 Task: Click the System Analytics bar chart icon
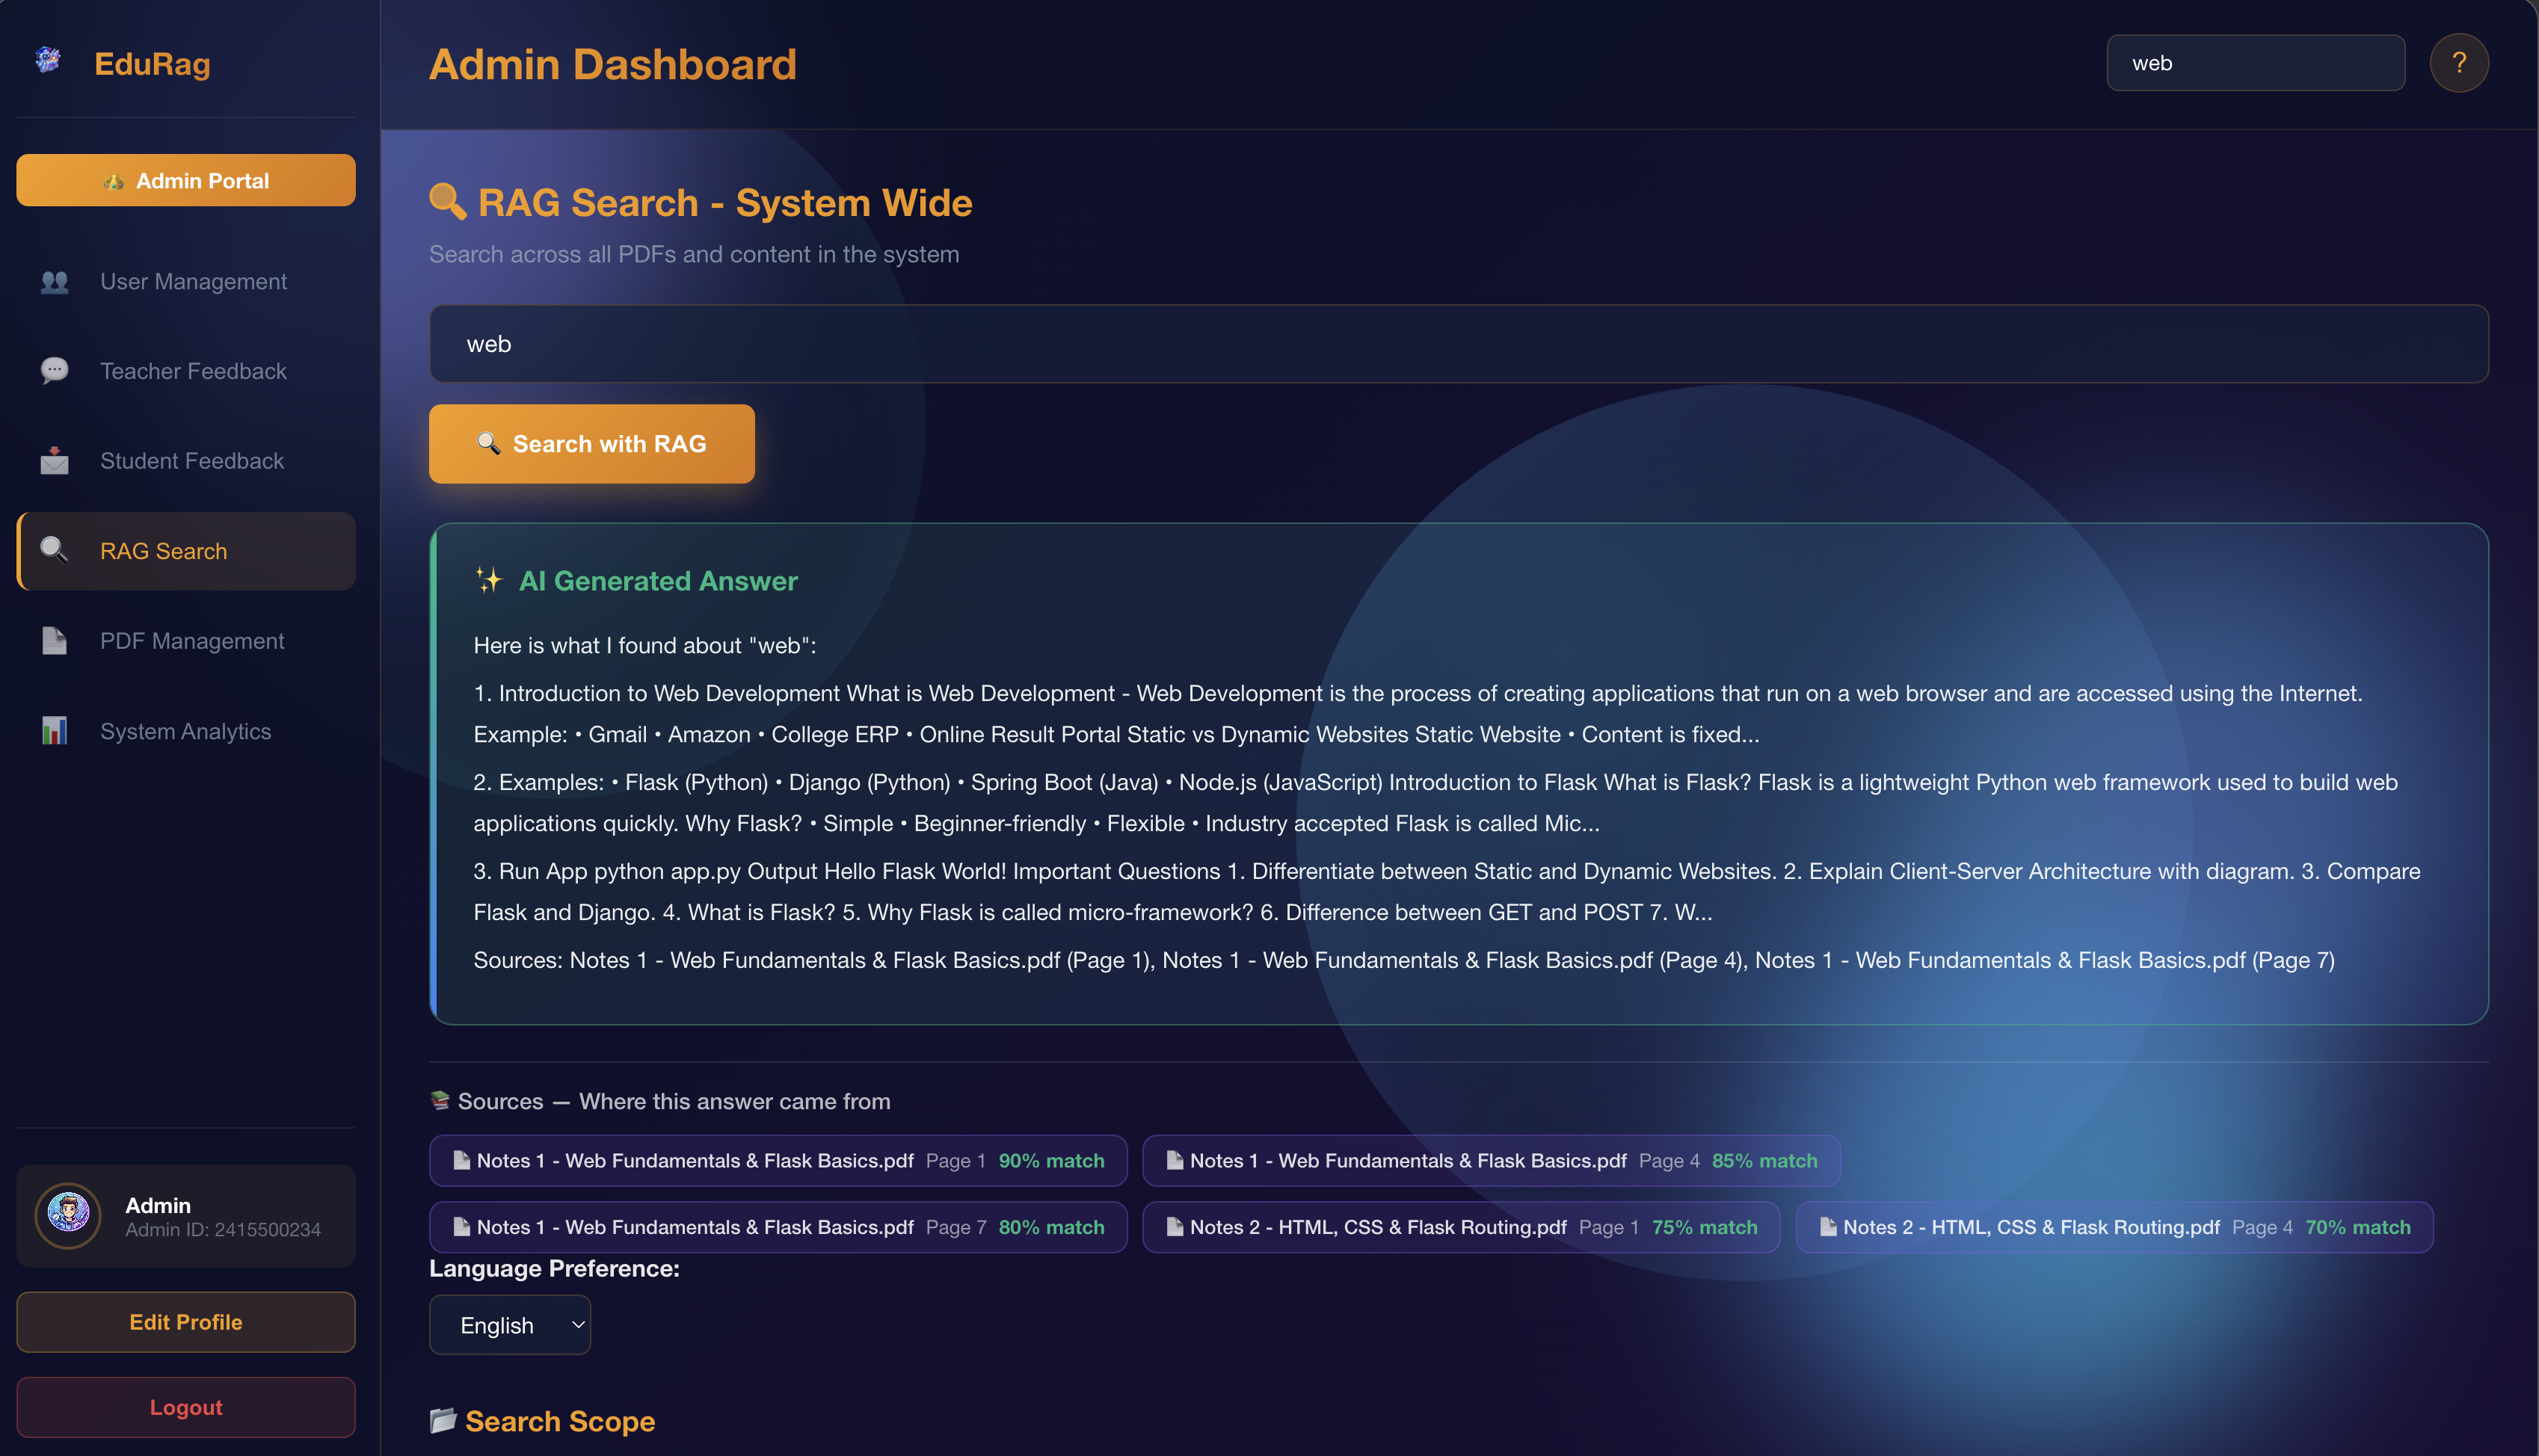click(x=54, y=731)
